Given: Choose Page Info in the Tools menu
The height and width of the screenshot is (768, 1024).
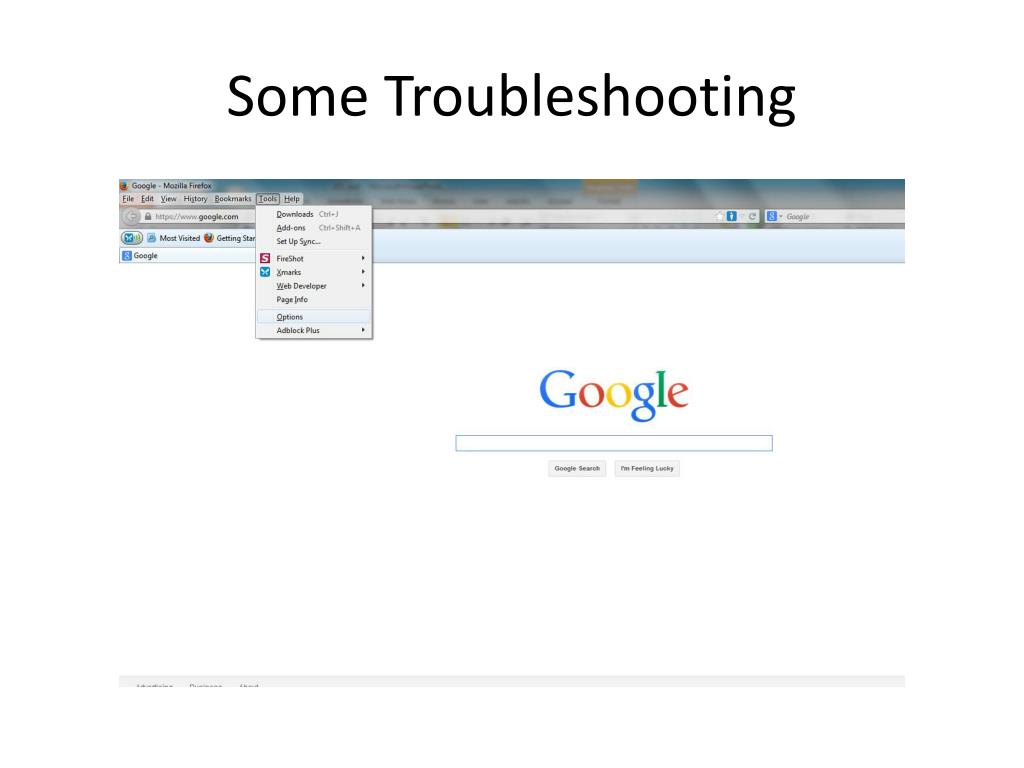Looking at the screenshot, I should pyautogui.click(x=314, y=300).
